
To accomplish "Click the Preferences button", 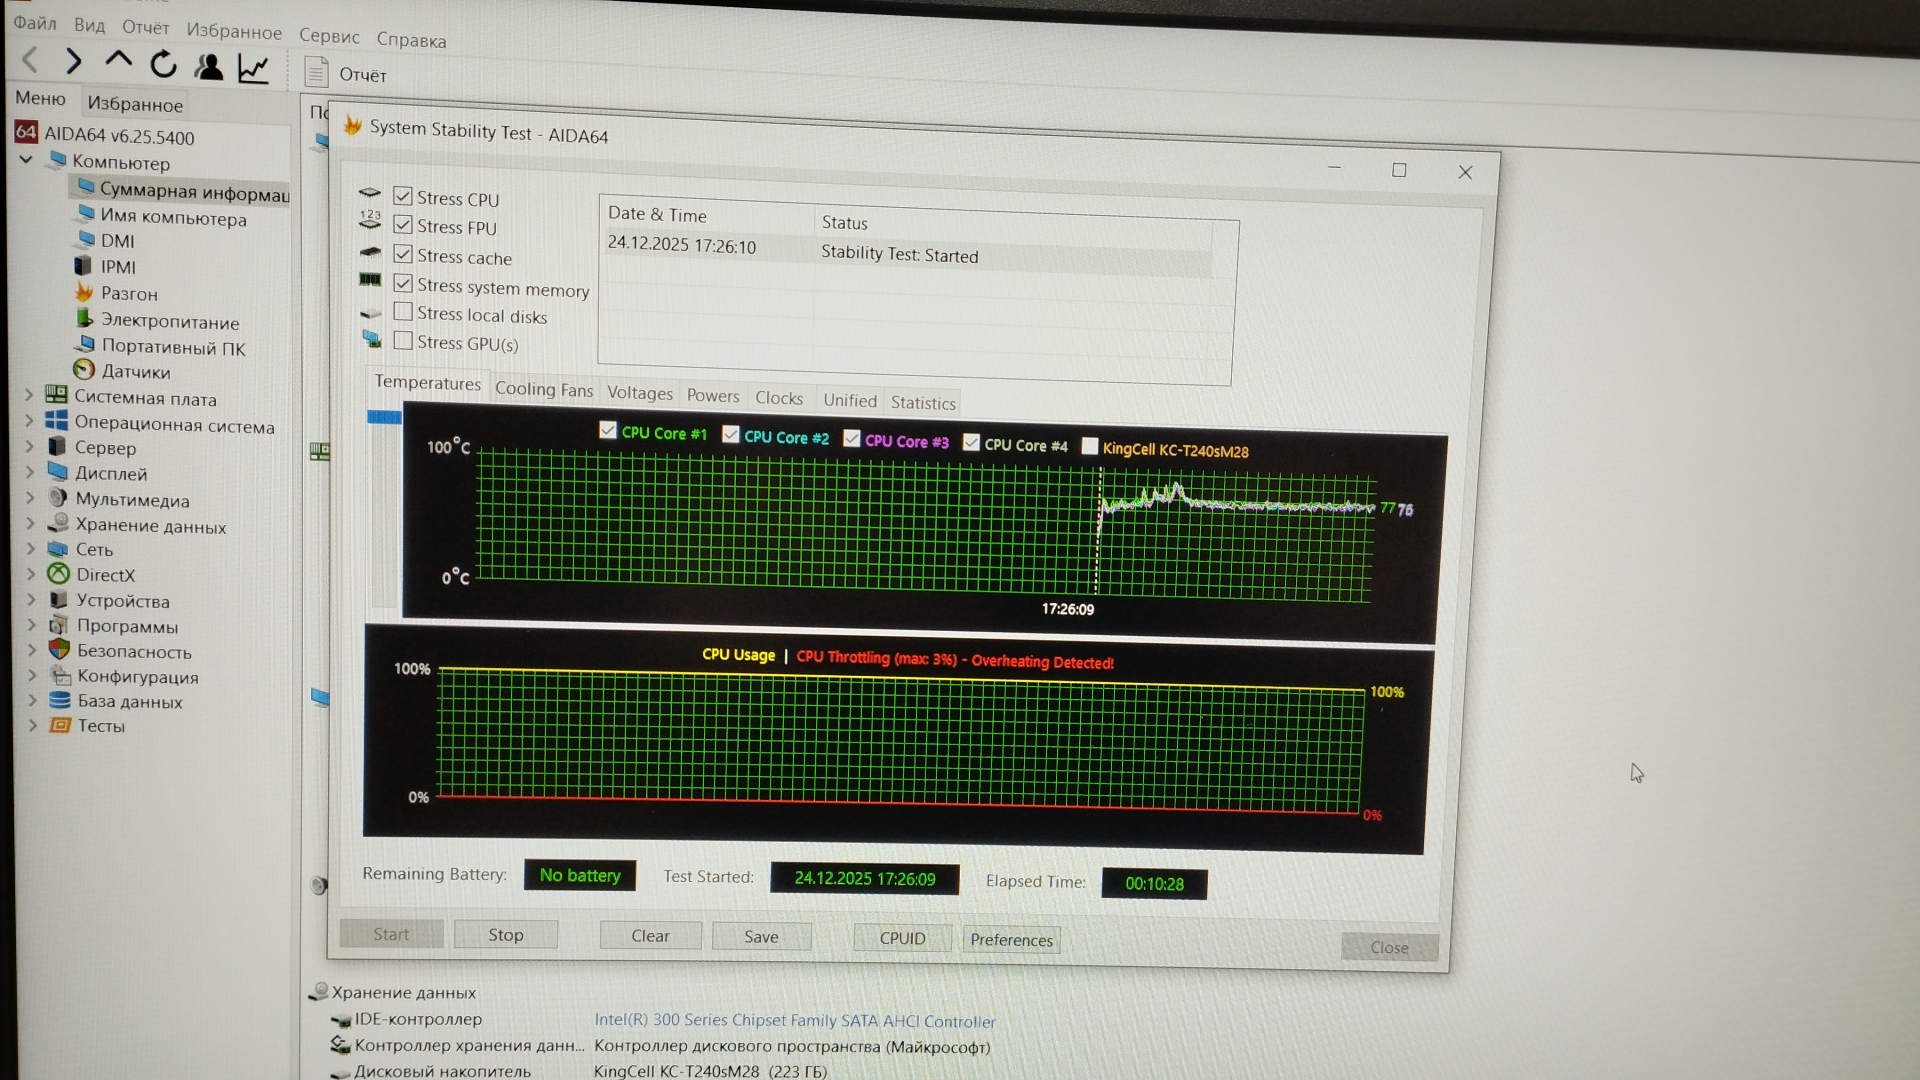I will coord(1011,940).
